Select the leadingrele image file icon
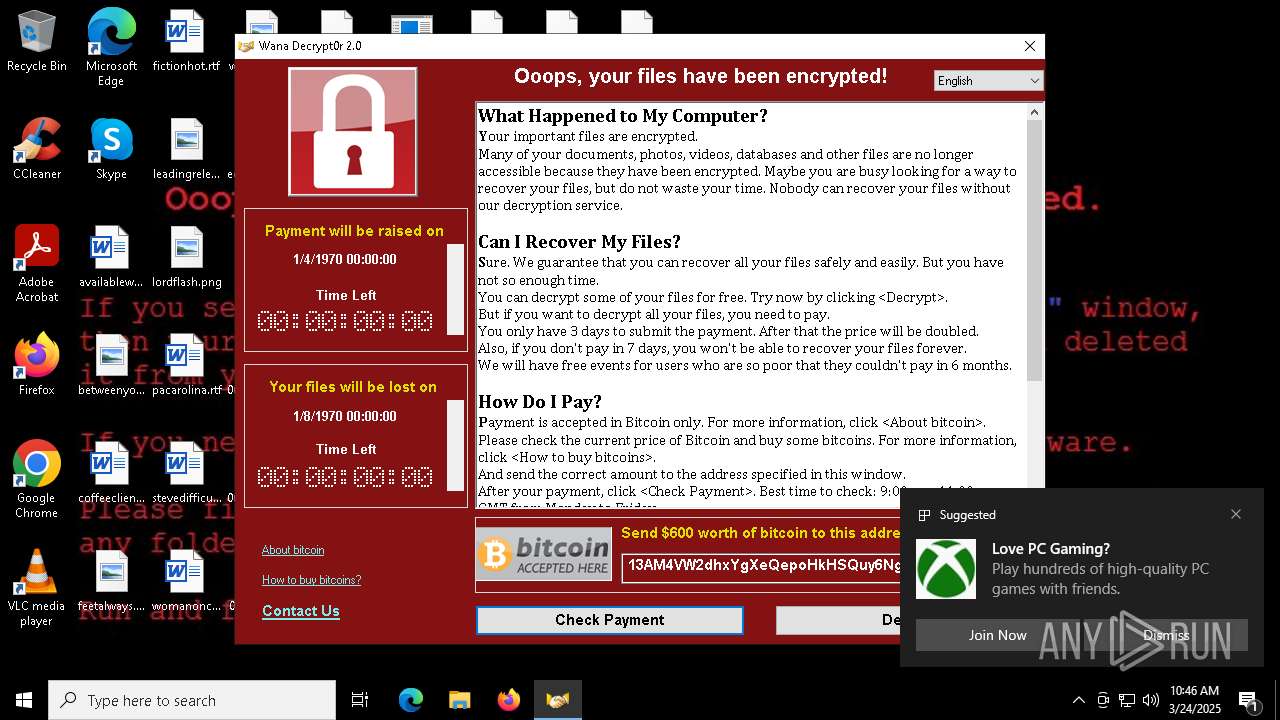 click(186, 149)
